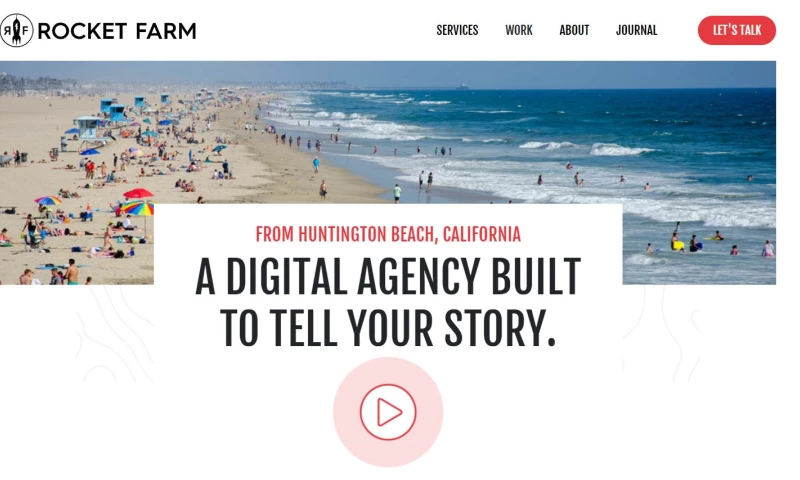The height and width of the screenshot is (480, 800).
Task: Click the faint contour lines left of headline
Action: pyautogui.click(x=115, y=334)
